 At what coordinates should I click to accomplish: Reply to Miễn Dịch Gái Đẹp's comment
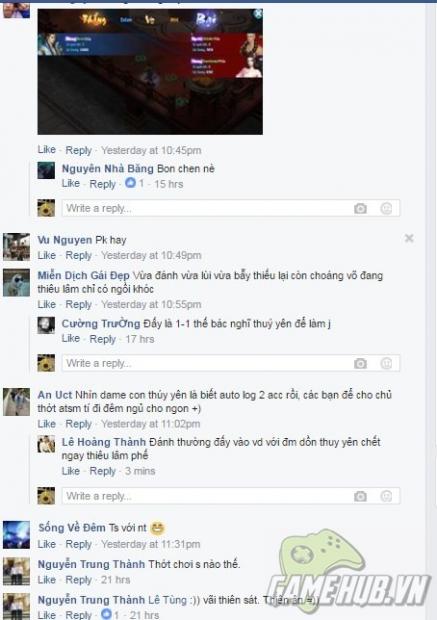(x=78, y=304)
